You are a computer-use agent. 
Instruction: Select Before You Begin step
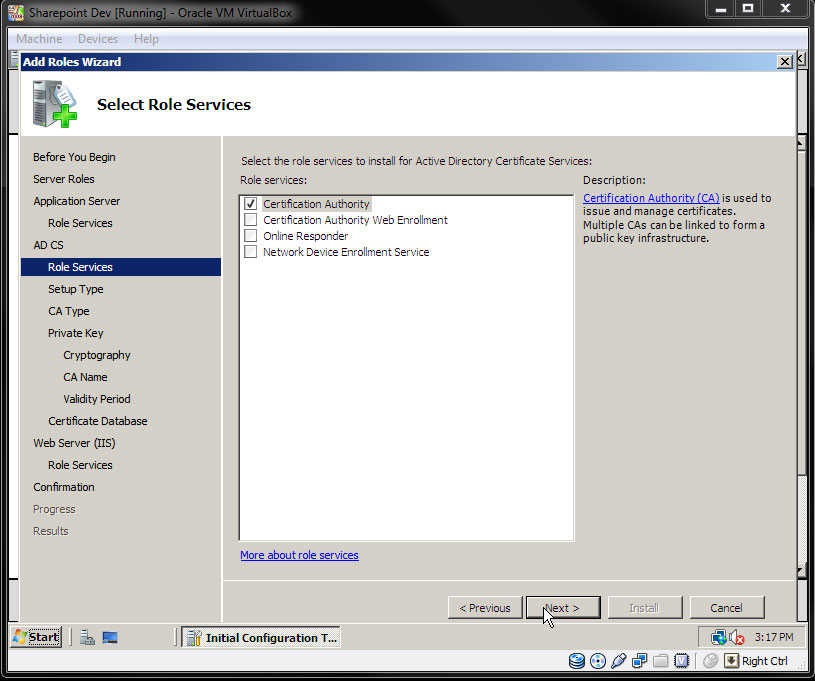(x=74, y=157)
